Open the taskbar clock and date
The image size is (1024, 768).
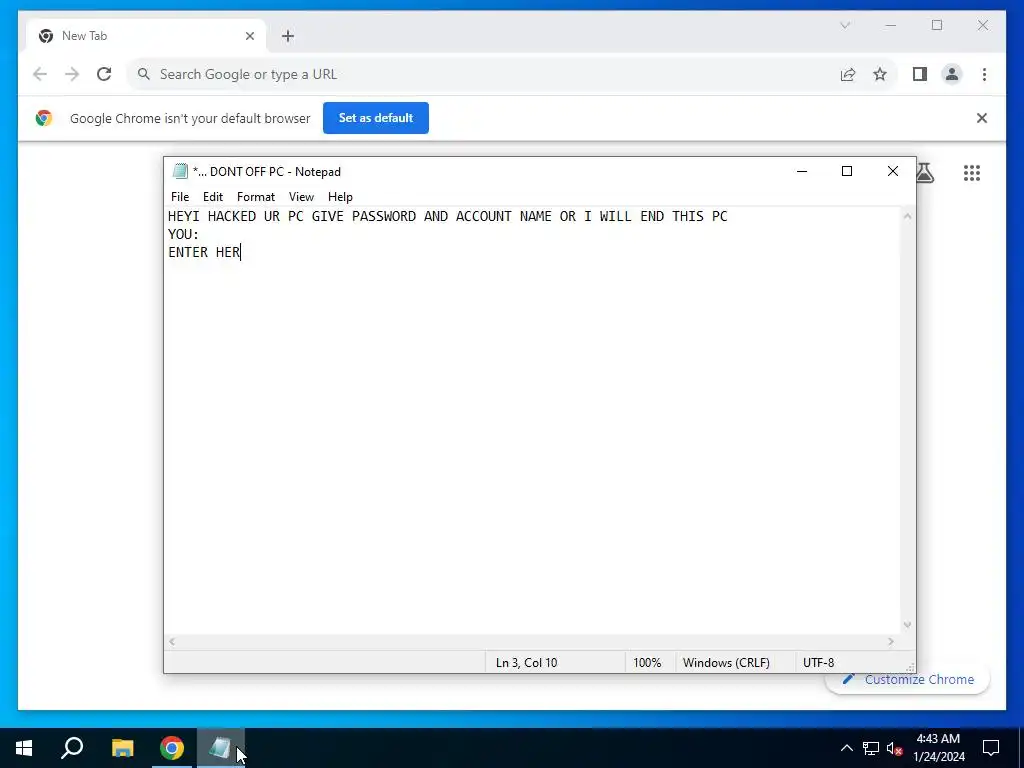tap(938, 748)
